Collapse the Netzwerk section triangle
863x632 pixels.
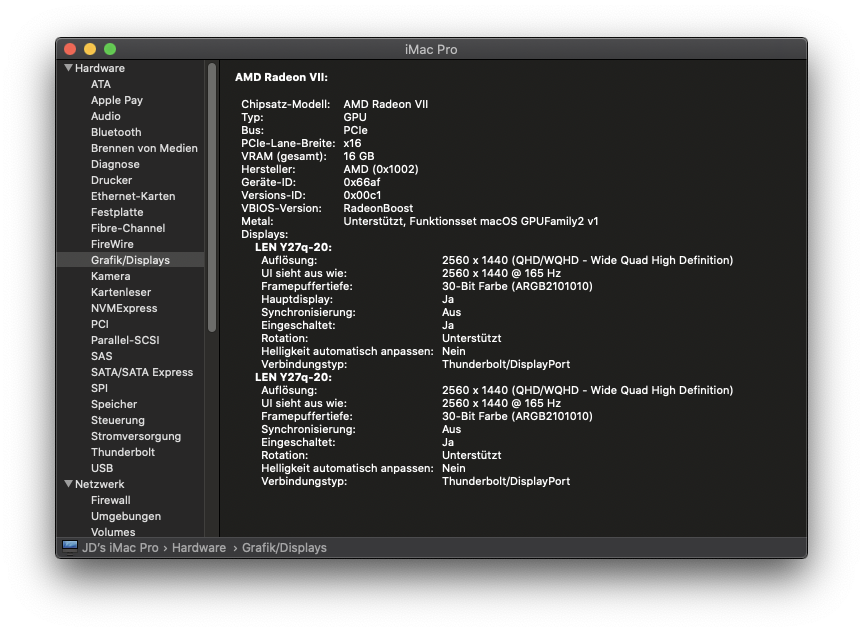[68, 484]
